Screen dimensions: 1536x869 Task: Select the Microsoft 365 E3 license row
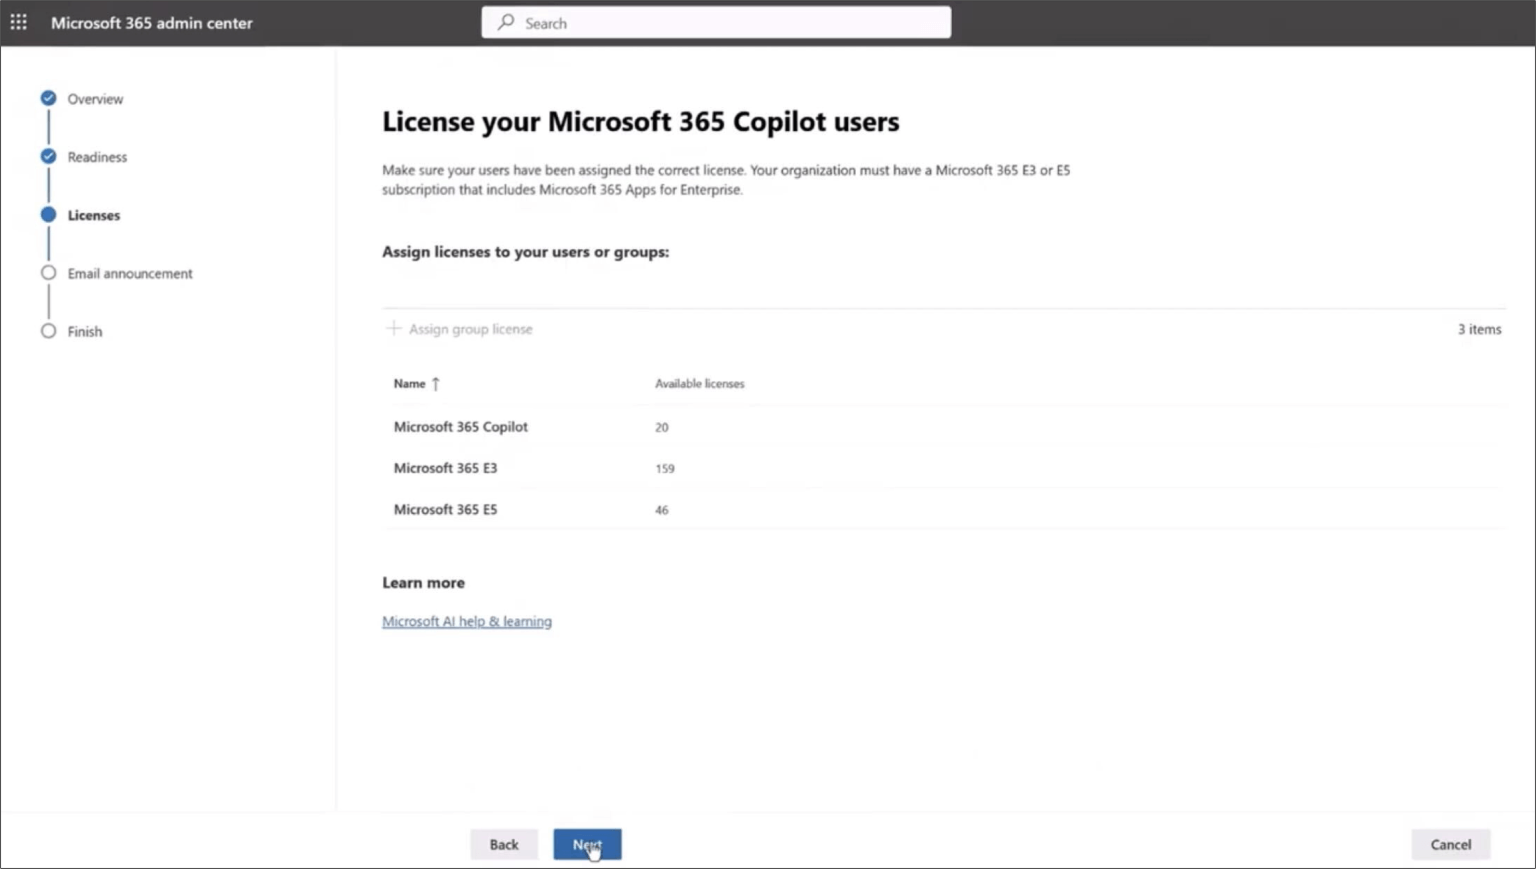point(446,468)
